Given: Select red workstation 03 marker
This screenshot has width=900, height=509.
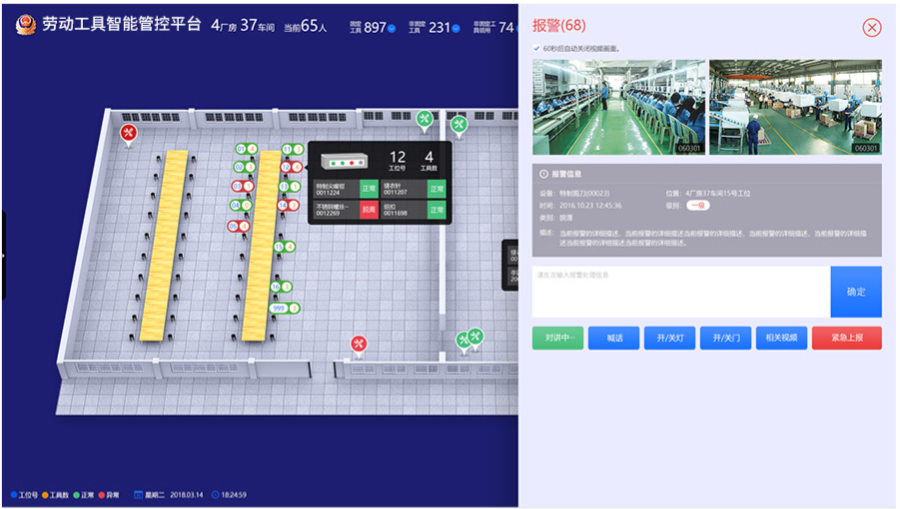Looking at the screenshot, I should point(242,186).
